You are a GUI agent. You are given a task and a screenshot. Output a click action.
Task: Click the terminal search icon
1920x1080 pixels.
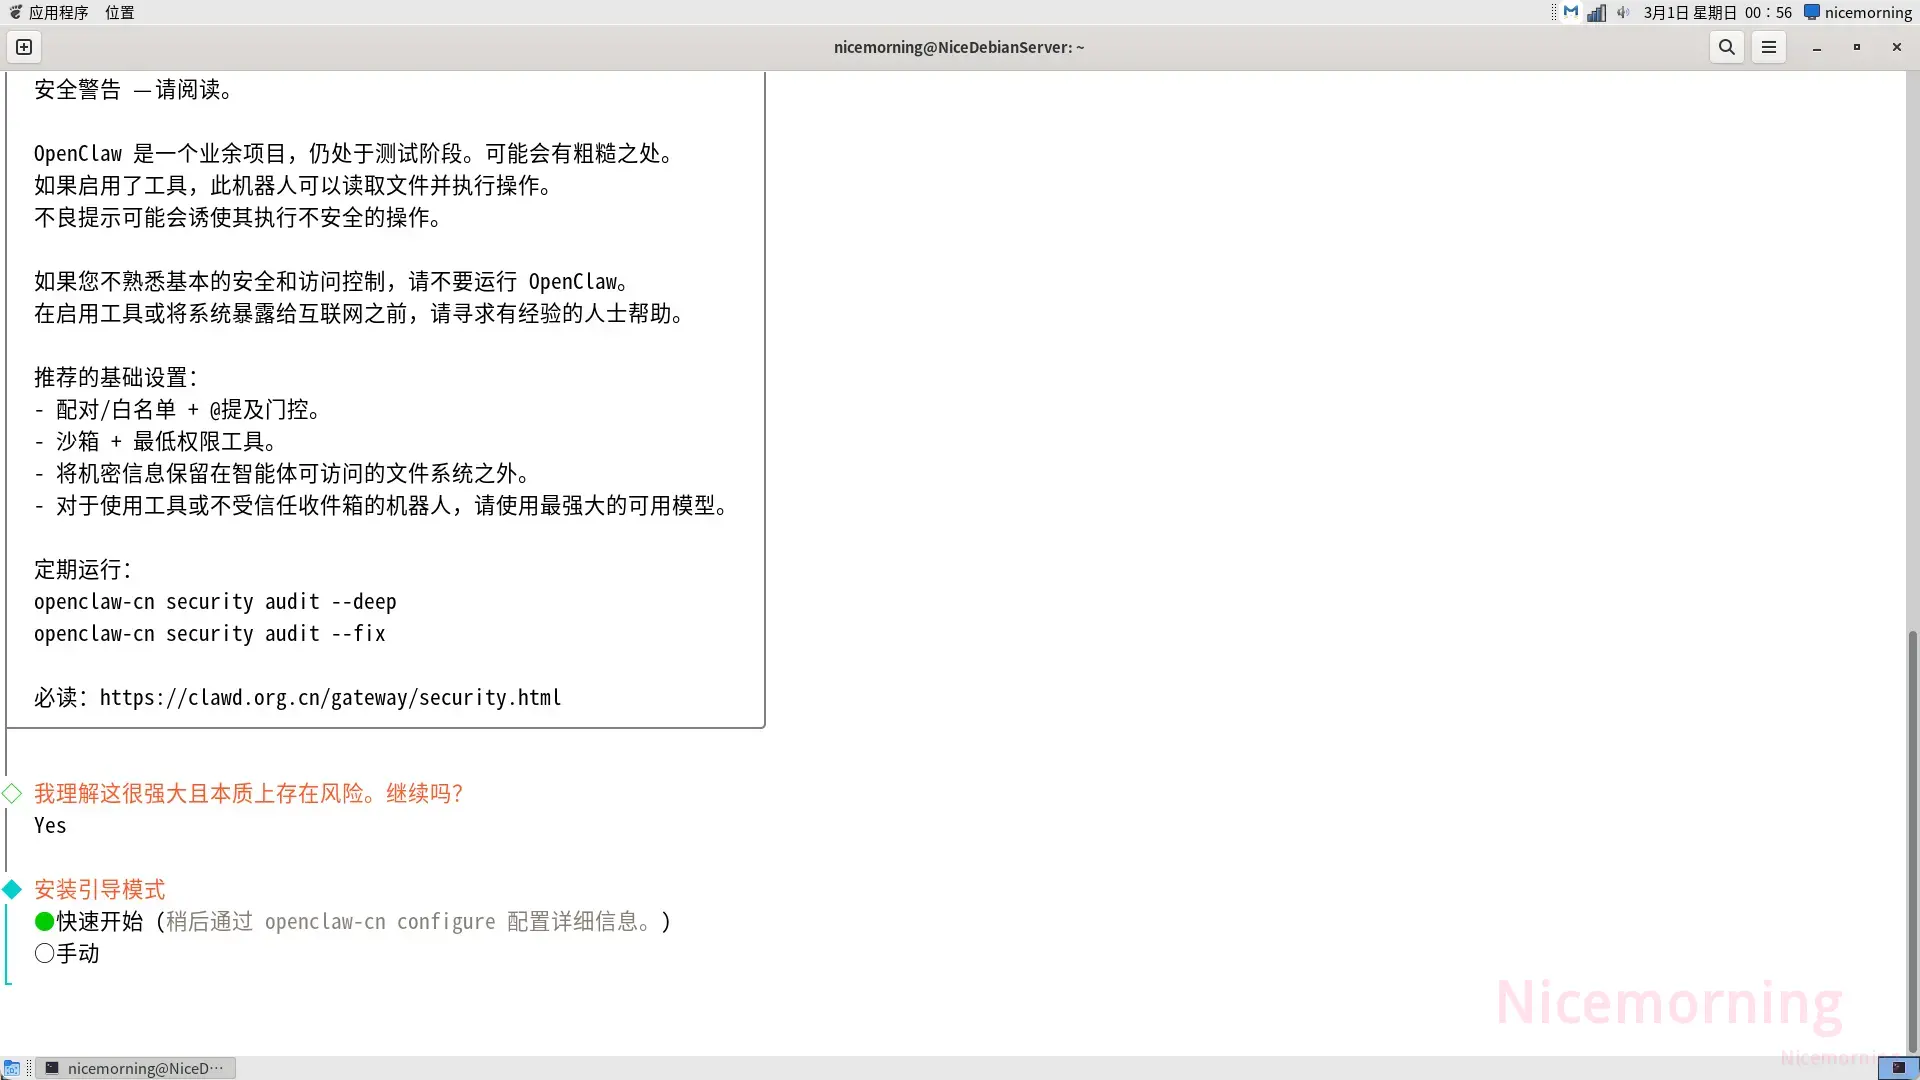tap(1726, 47)
